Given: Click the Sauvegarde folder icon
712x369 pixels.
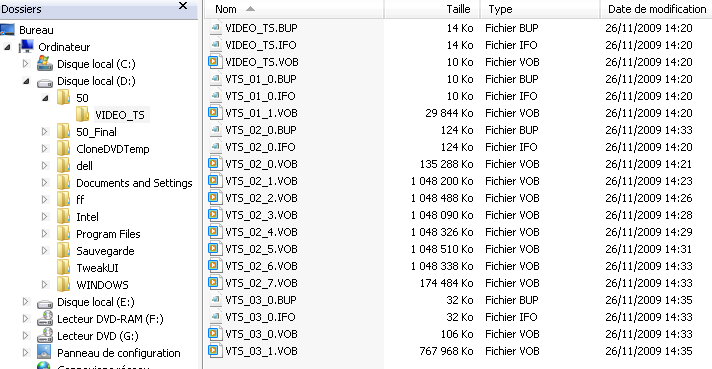Looking at the screenshot, I should tap(64, 251).
